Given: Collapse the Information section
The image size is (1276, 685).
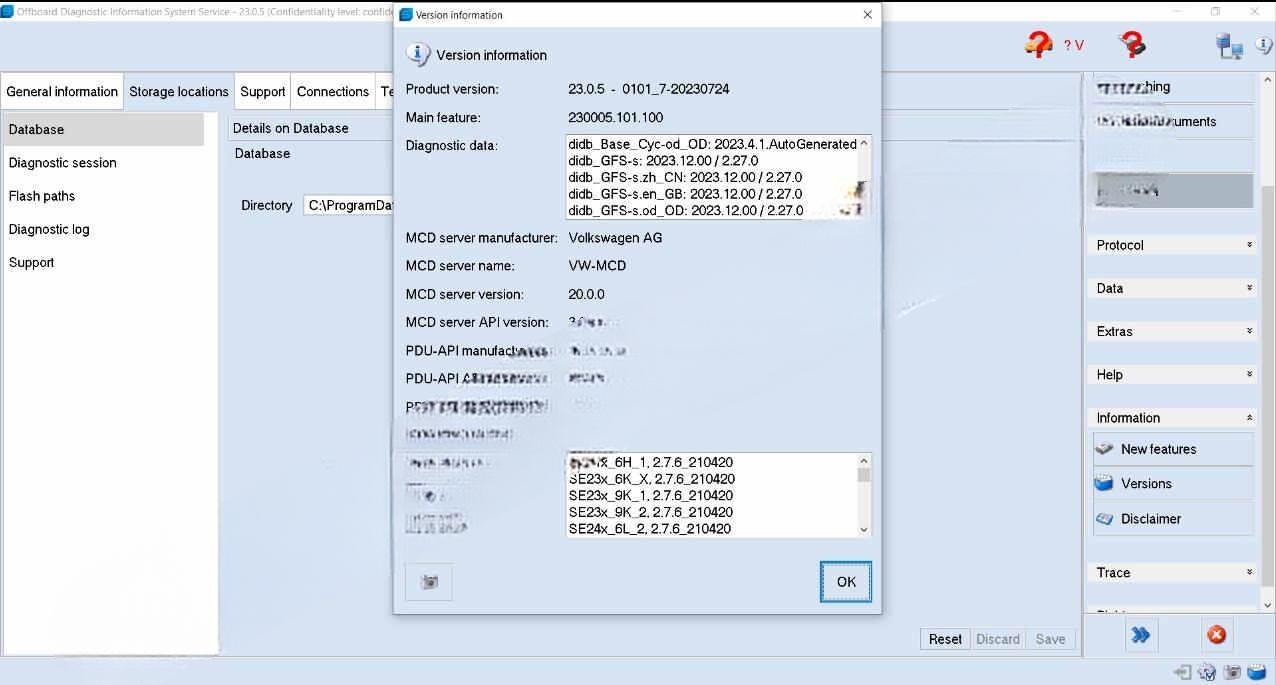Looking at the screenshot, I should [x=1172, y=418].
